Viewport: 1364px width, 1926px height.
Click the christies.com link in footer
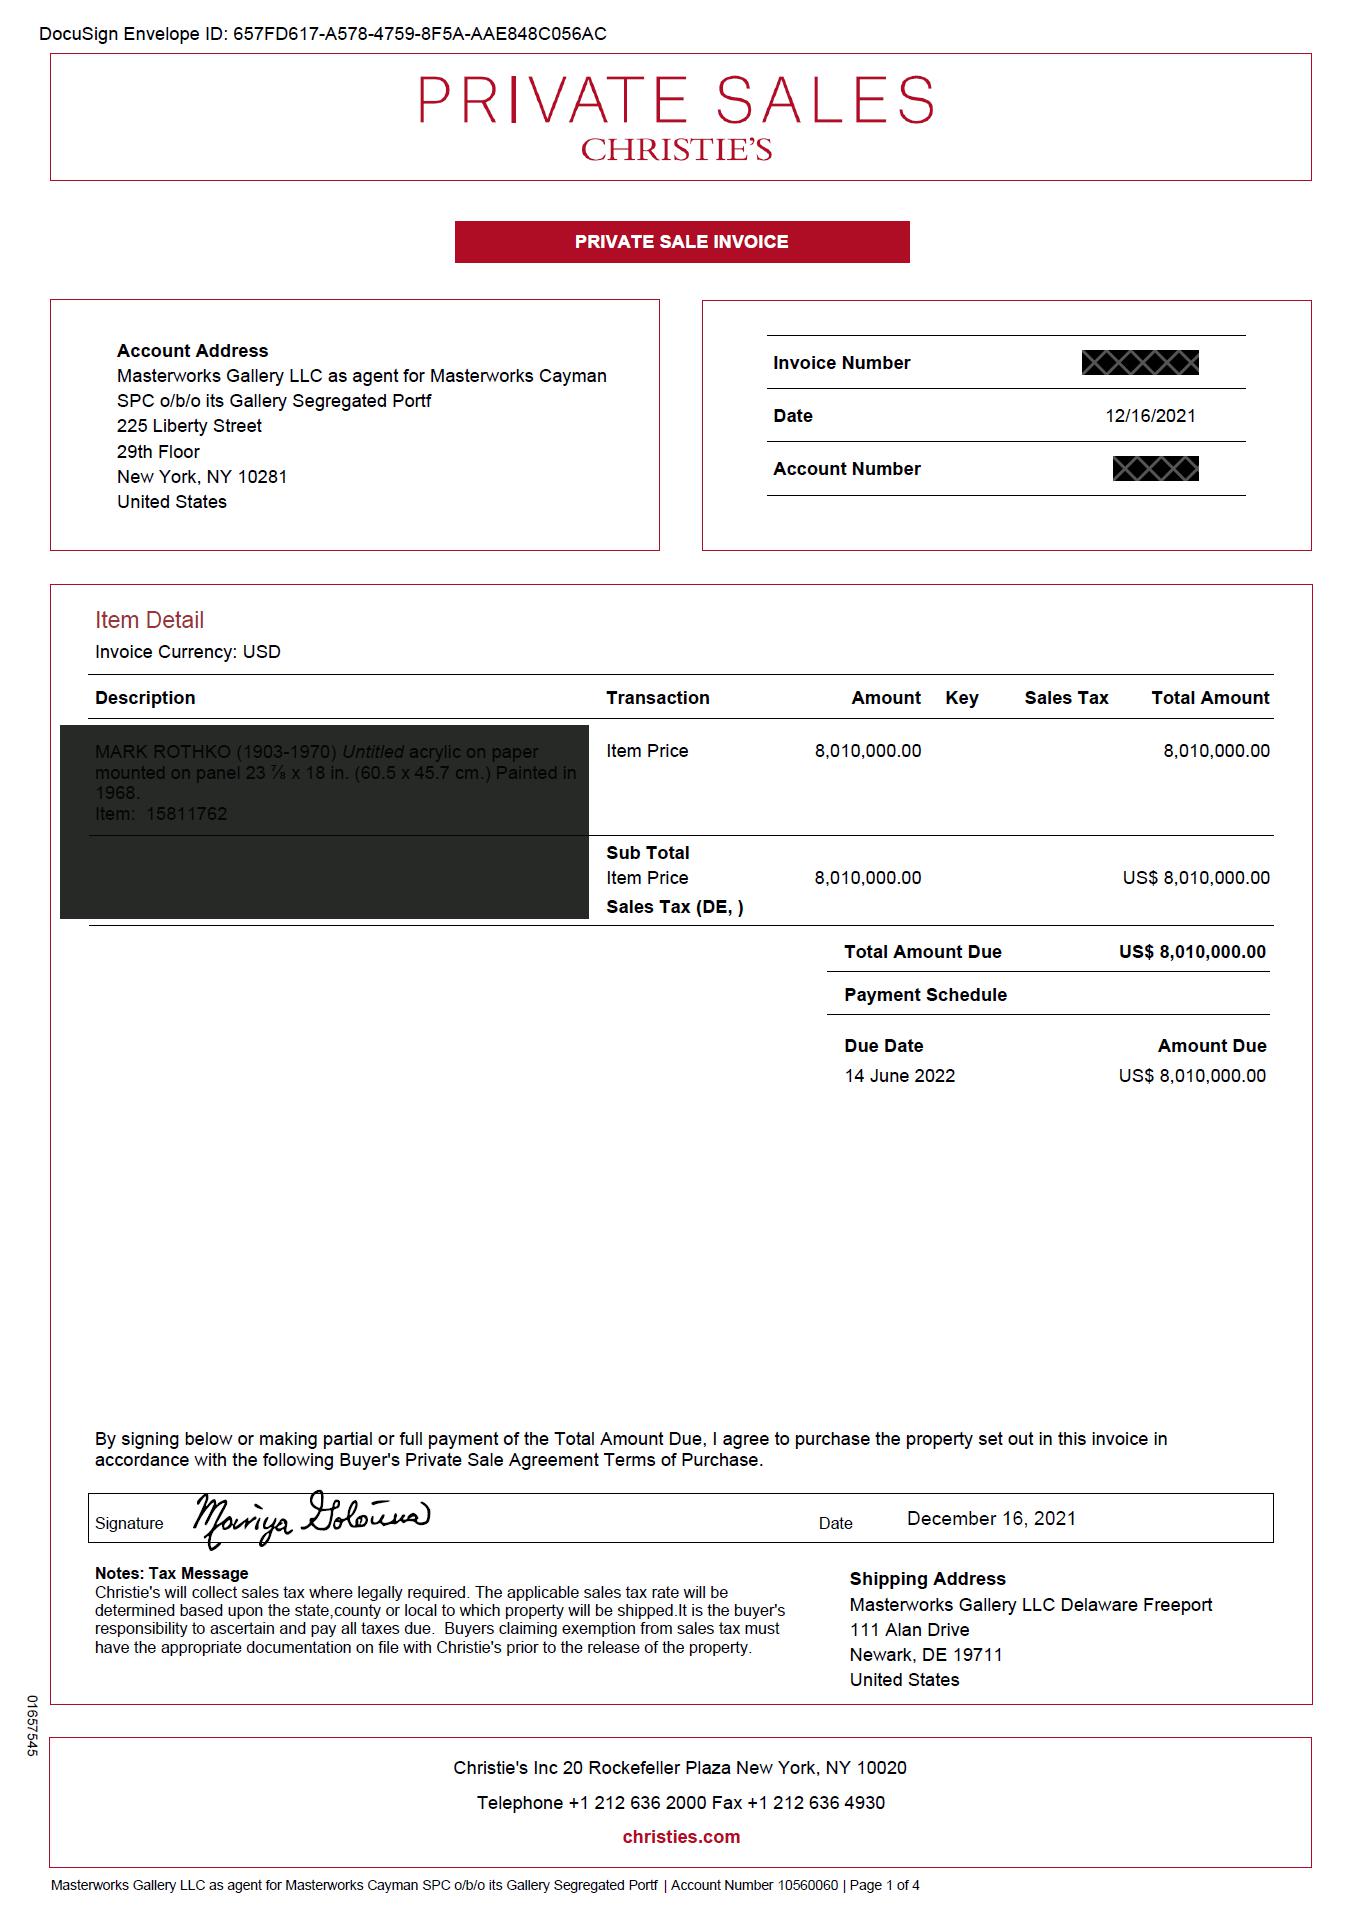(x=681, y=1836)
